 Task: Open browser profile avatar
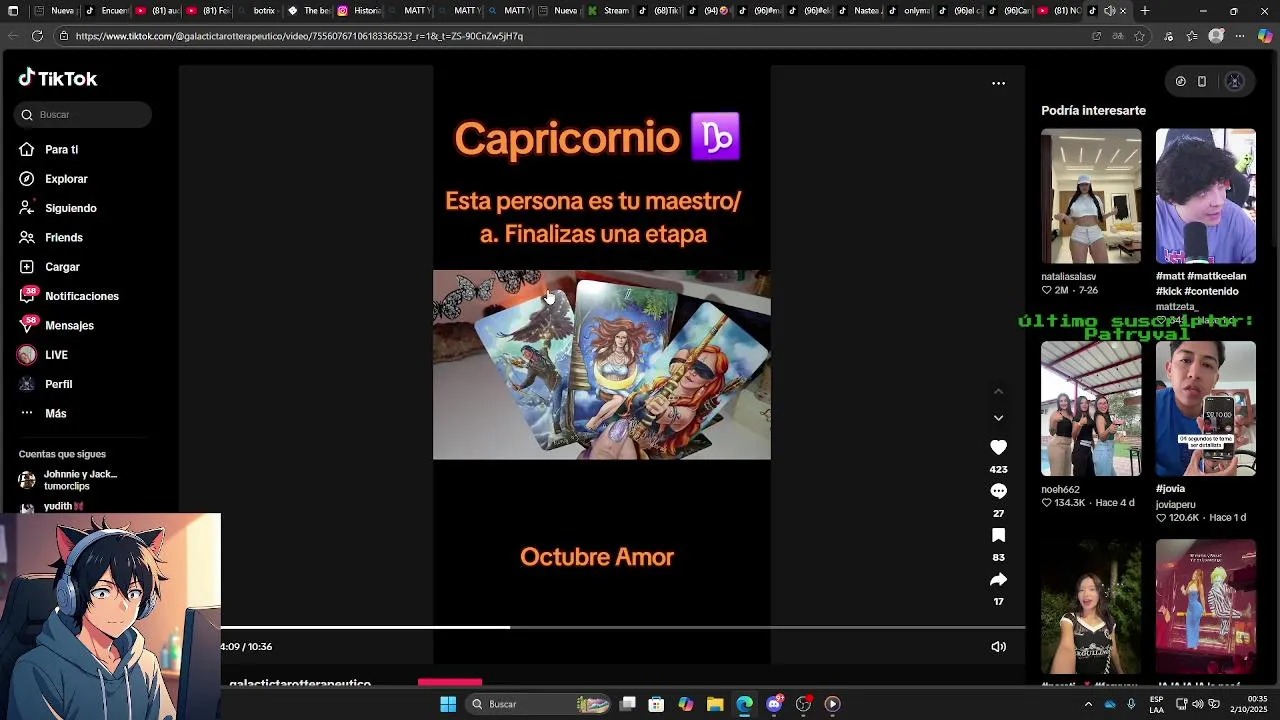[1216, 36]
